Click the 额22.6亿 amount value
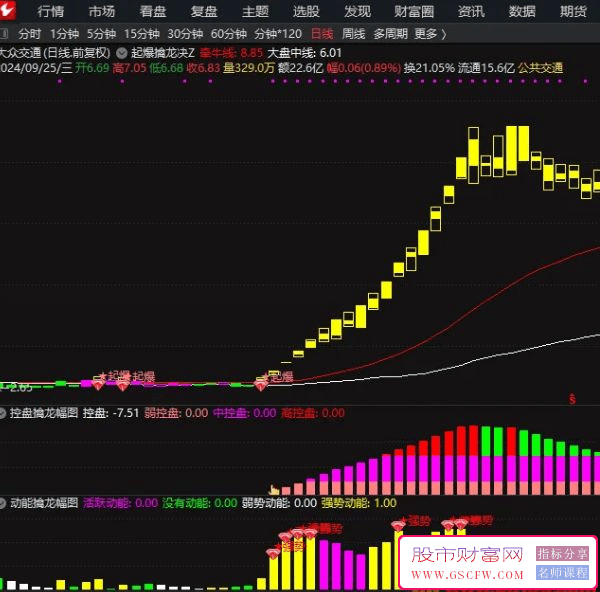The height and width of the screenshot is (592, 600). 301,68
